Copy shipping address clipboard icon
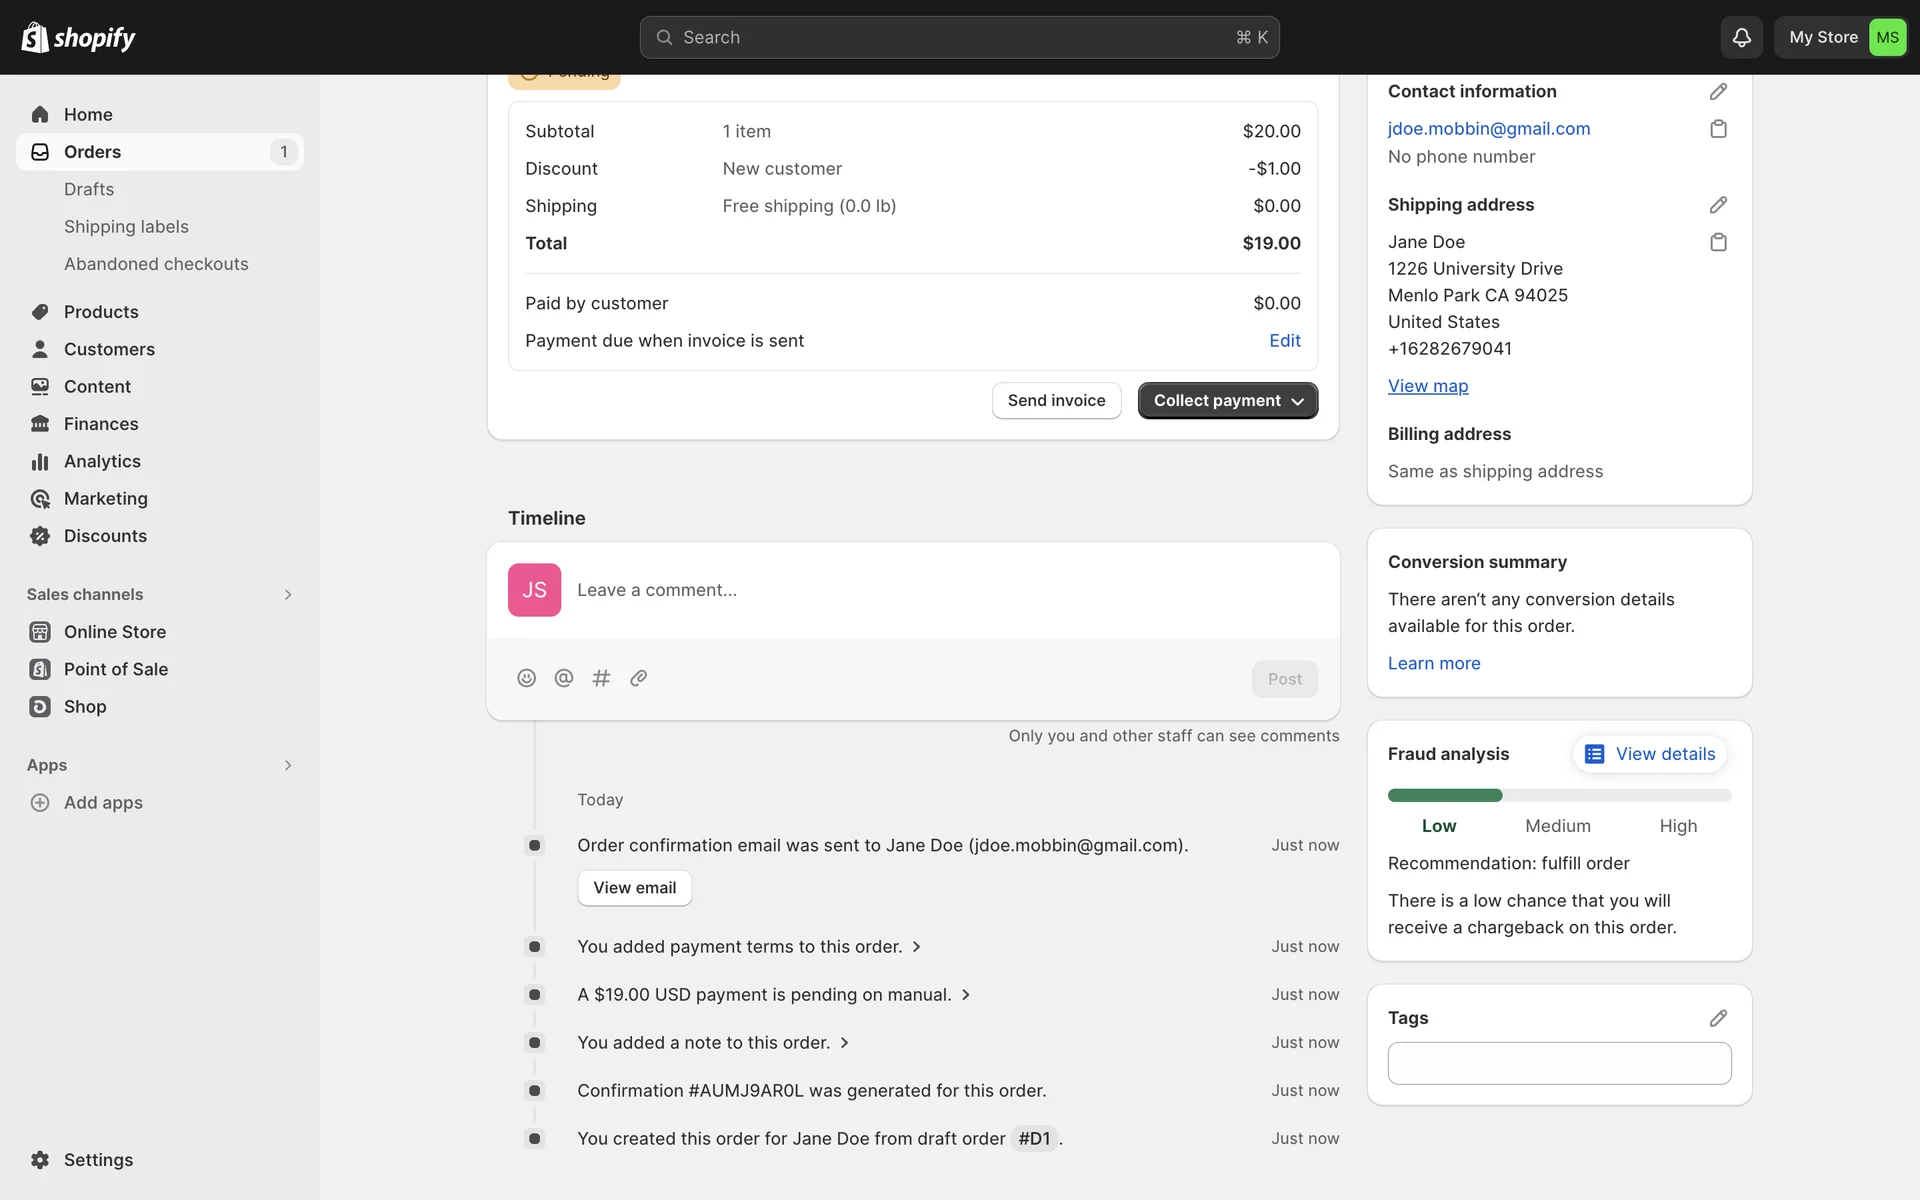 pyautogui.click(x=1718, y=242)
